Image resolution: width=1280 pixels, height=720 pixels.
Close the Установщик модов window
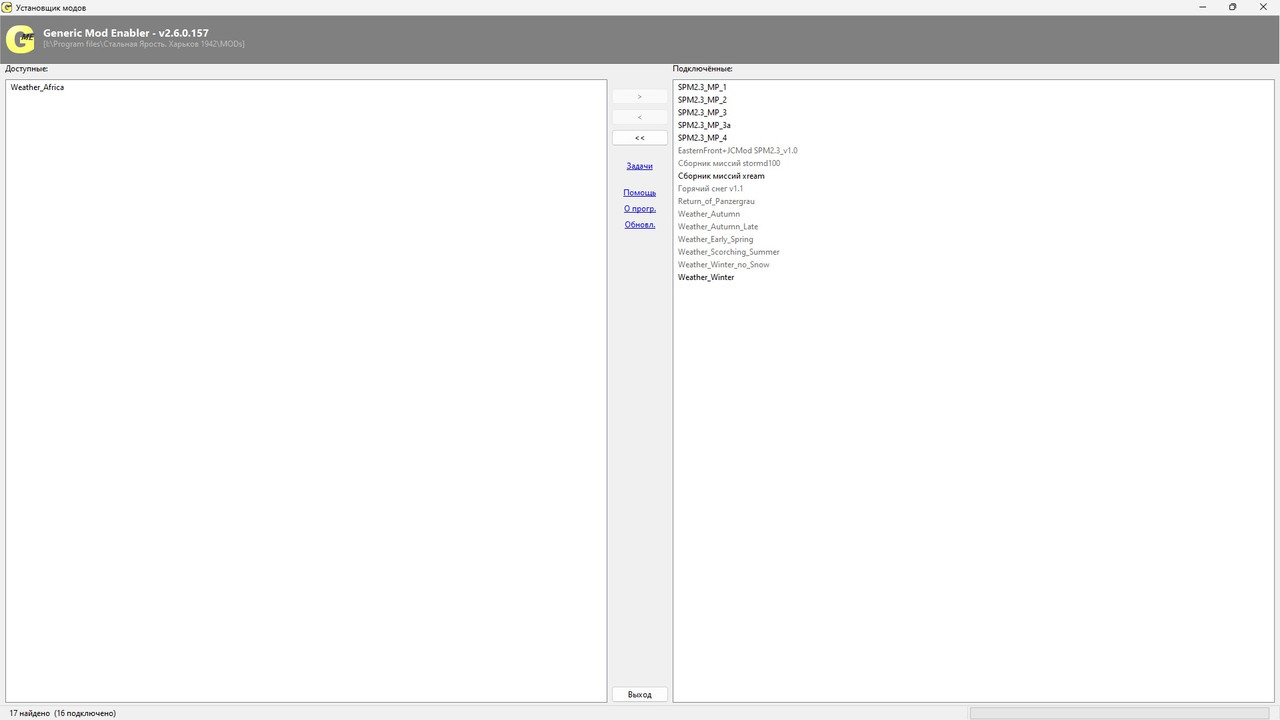coord(1264,7)
